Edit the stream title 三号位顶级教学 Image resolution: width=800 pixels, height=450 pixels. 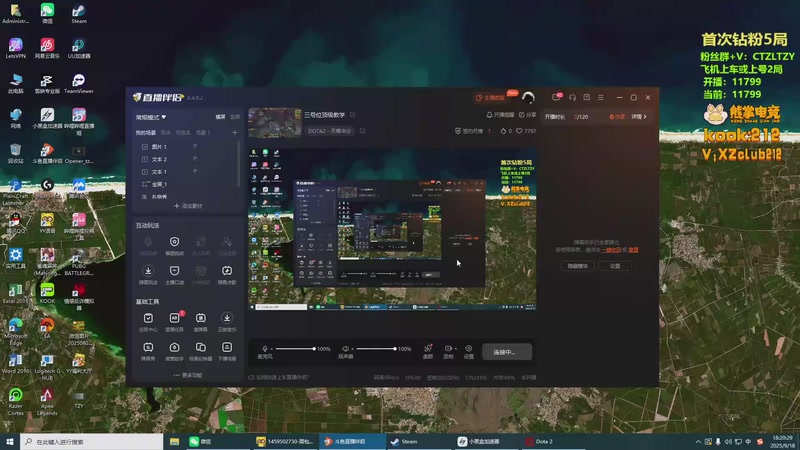(353, 115)
